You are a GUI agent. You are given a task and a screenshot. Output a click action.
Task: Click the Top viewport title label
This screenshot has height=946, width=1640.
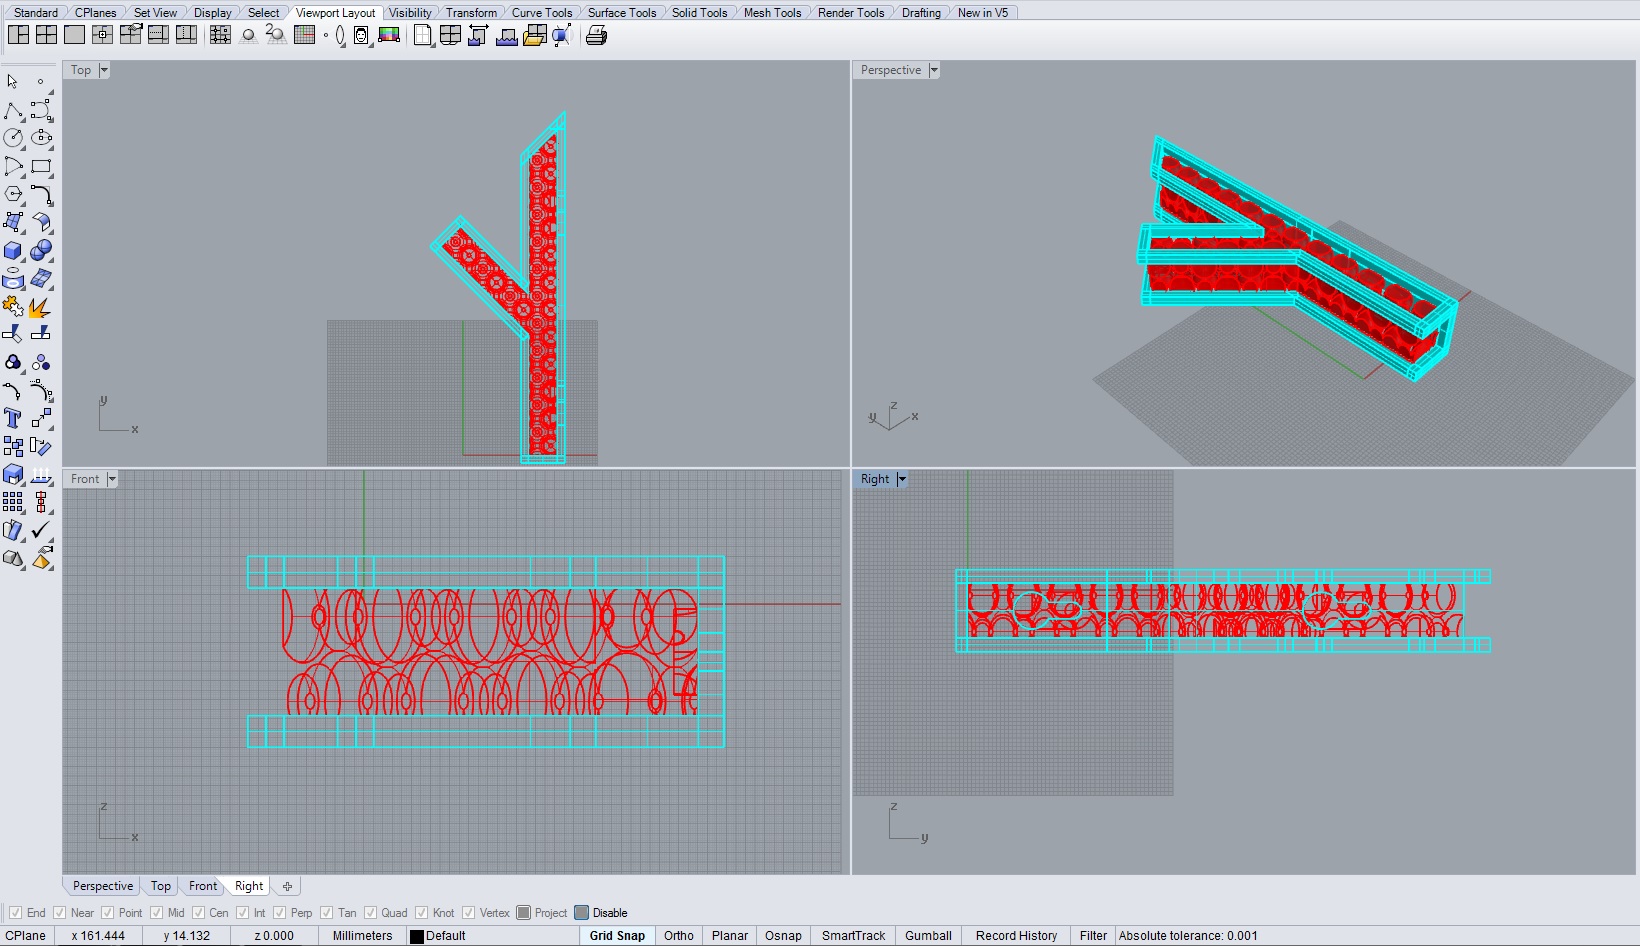point(81,70)
